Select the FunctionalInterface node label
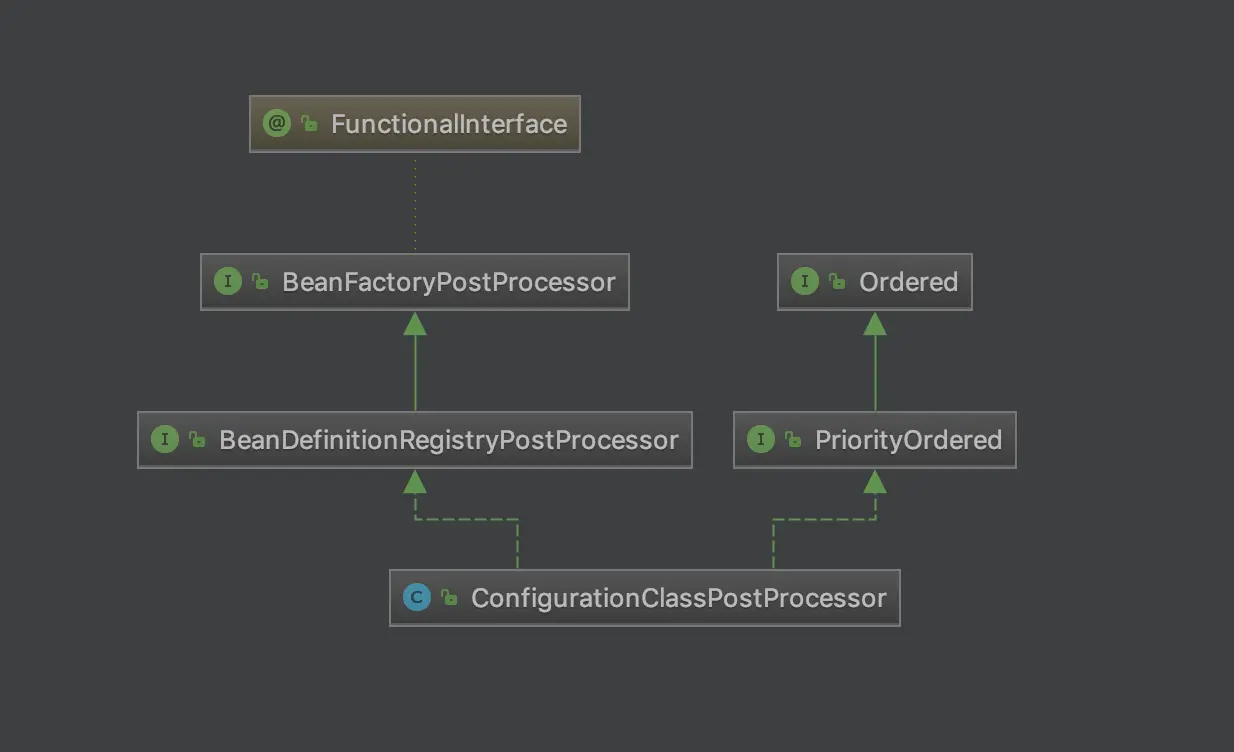Viewport: 1234px width, 752px height. click(x=449, y=124)
